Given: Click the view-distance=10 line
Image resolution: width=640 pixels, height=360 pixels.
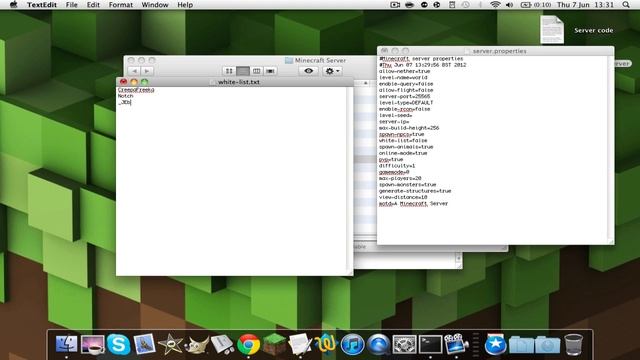Looking at the screenshot, I should (x=403, y=197).
